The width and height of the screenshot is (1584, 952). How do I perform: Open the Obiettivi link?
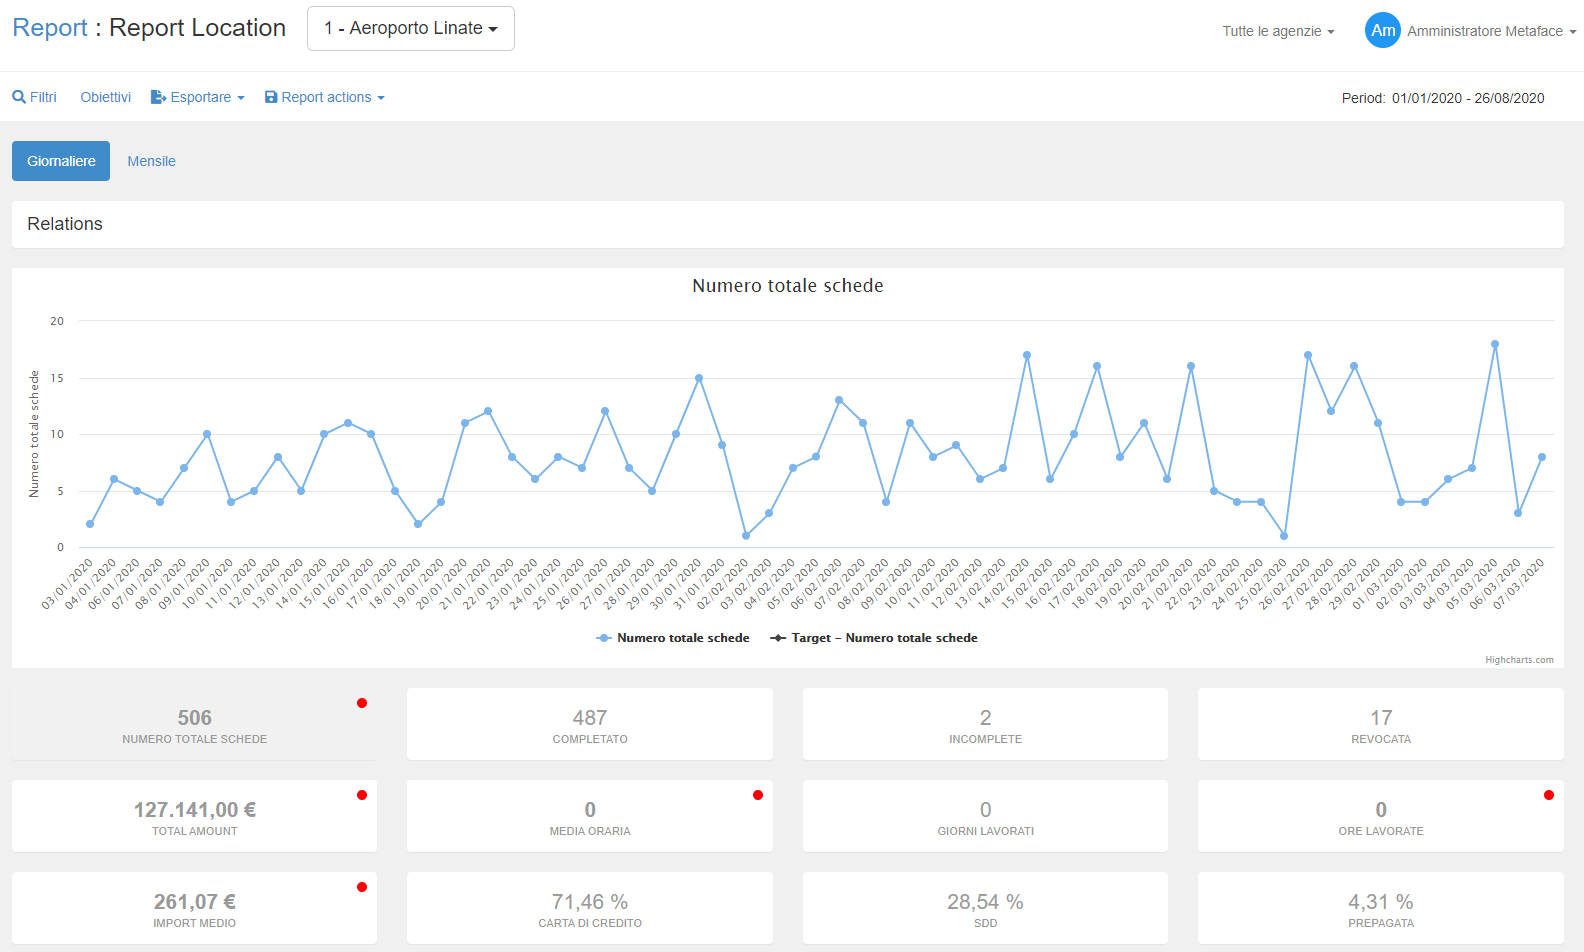[x=106, y=97]
